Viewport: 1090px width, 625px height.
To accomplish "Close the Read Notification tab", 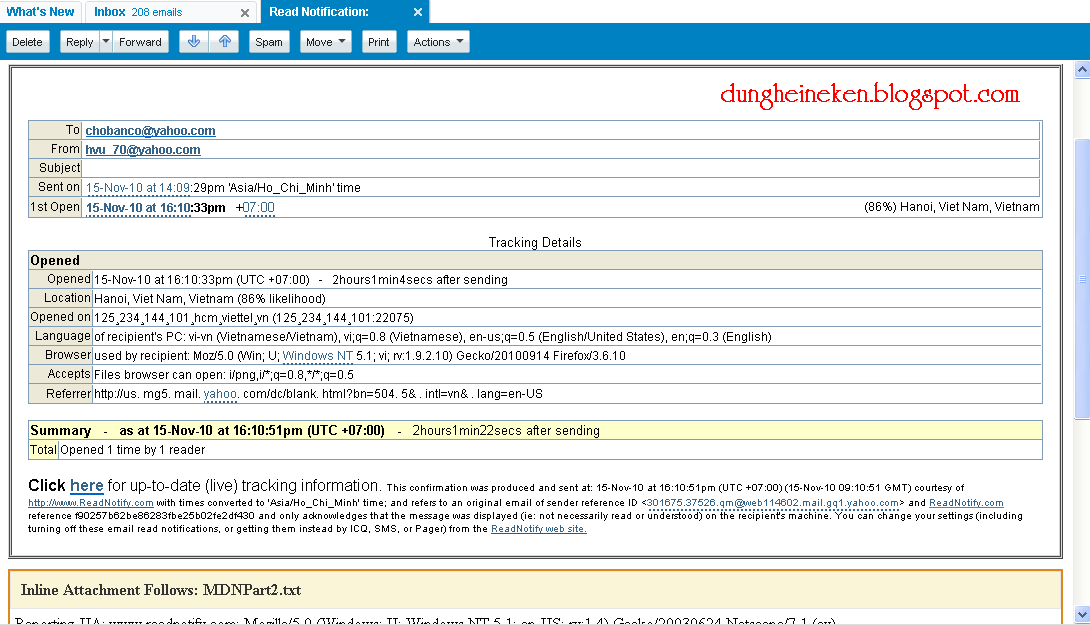I will point(418,12).
